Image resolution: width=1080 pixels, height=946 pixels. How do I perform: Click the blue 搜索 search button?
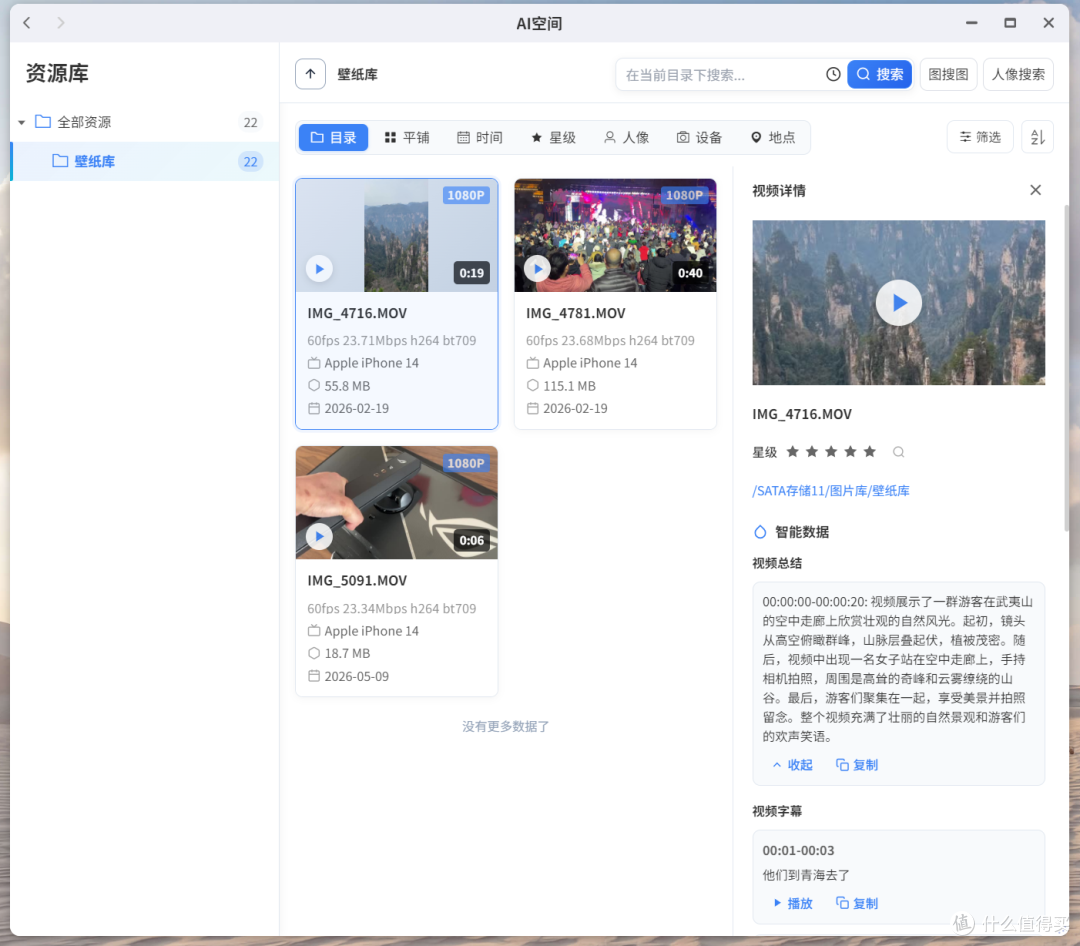(880, 74)
